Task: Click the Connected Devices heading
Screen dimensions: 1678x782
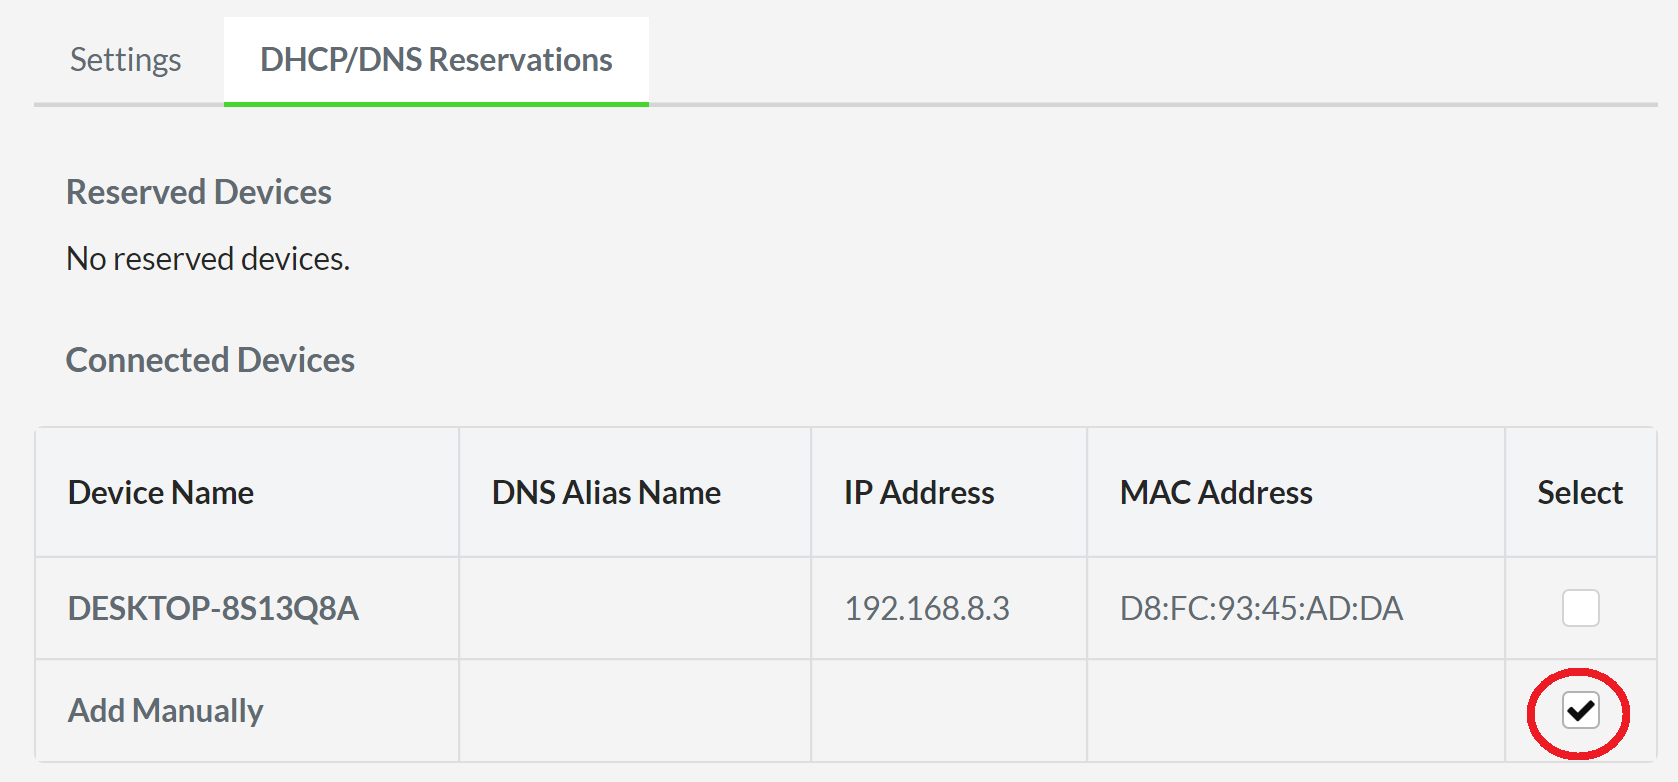Action: (x=209, y=359)
